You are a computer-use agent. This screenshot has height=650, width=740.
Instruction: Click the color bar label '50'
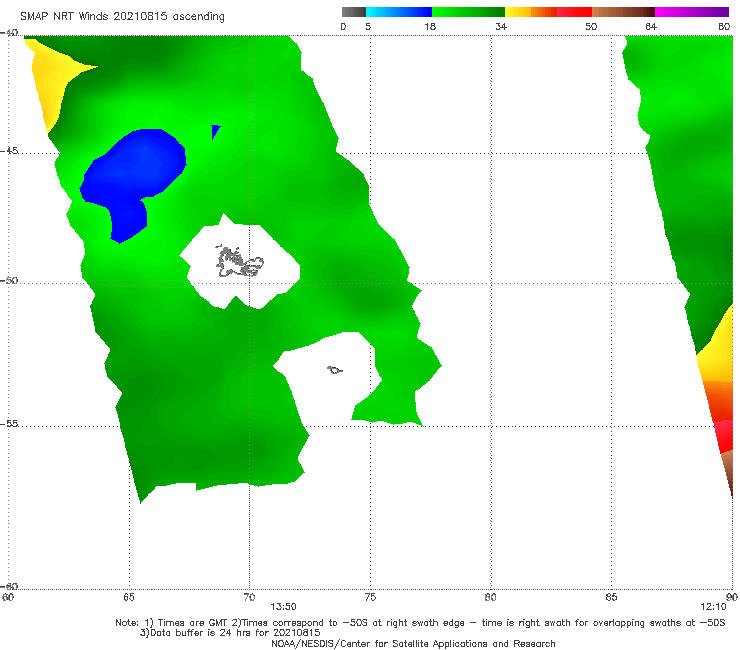click(591, 26)
